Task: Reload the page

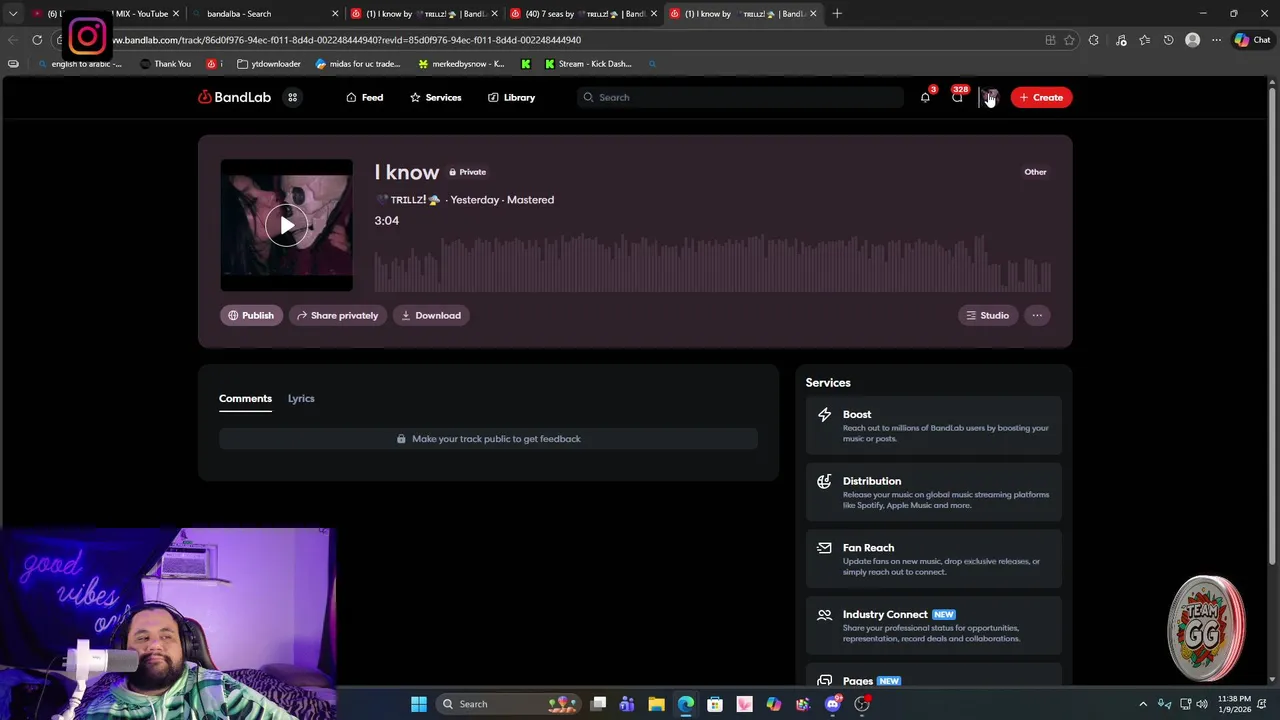Action: pos(37,40)
